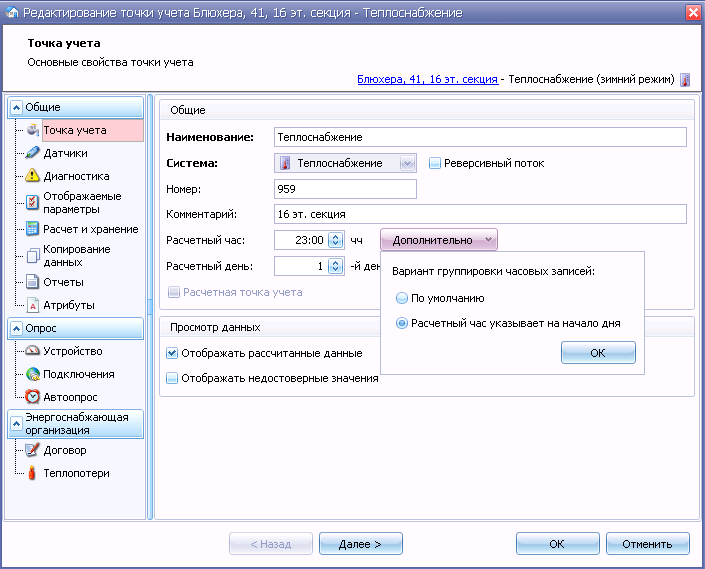The image size is (705, 569).
Task: Select the По умолчанию radio option
Action: pos(402,298)
